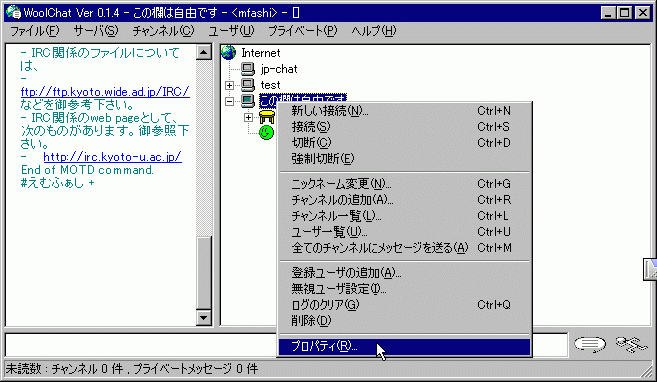
Task: Choose ユーザ一覧(U)... menu entry
Action: pyautogui.click(x=404, y=232)
